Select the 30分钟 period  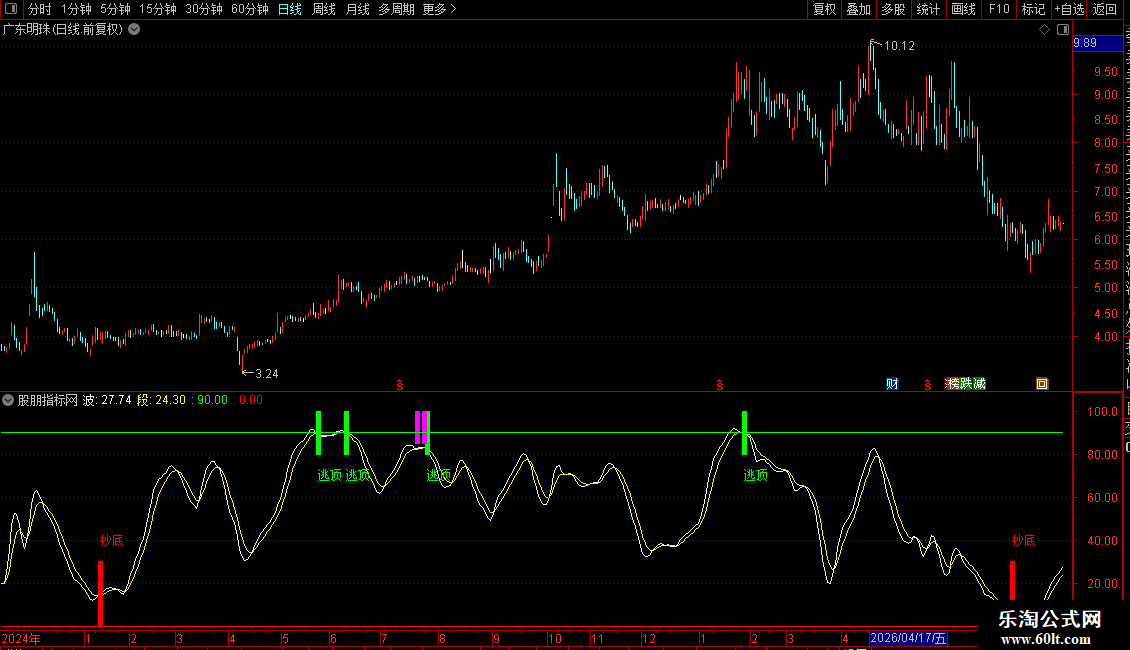coord(204,9)
